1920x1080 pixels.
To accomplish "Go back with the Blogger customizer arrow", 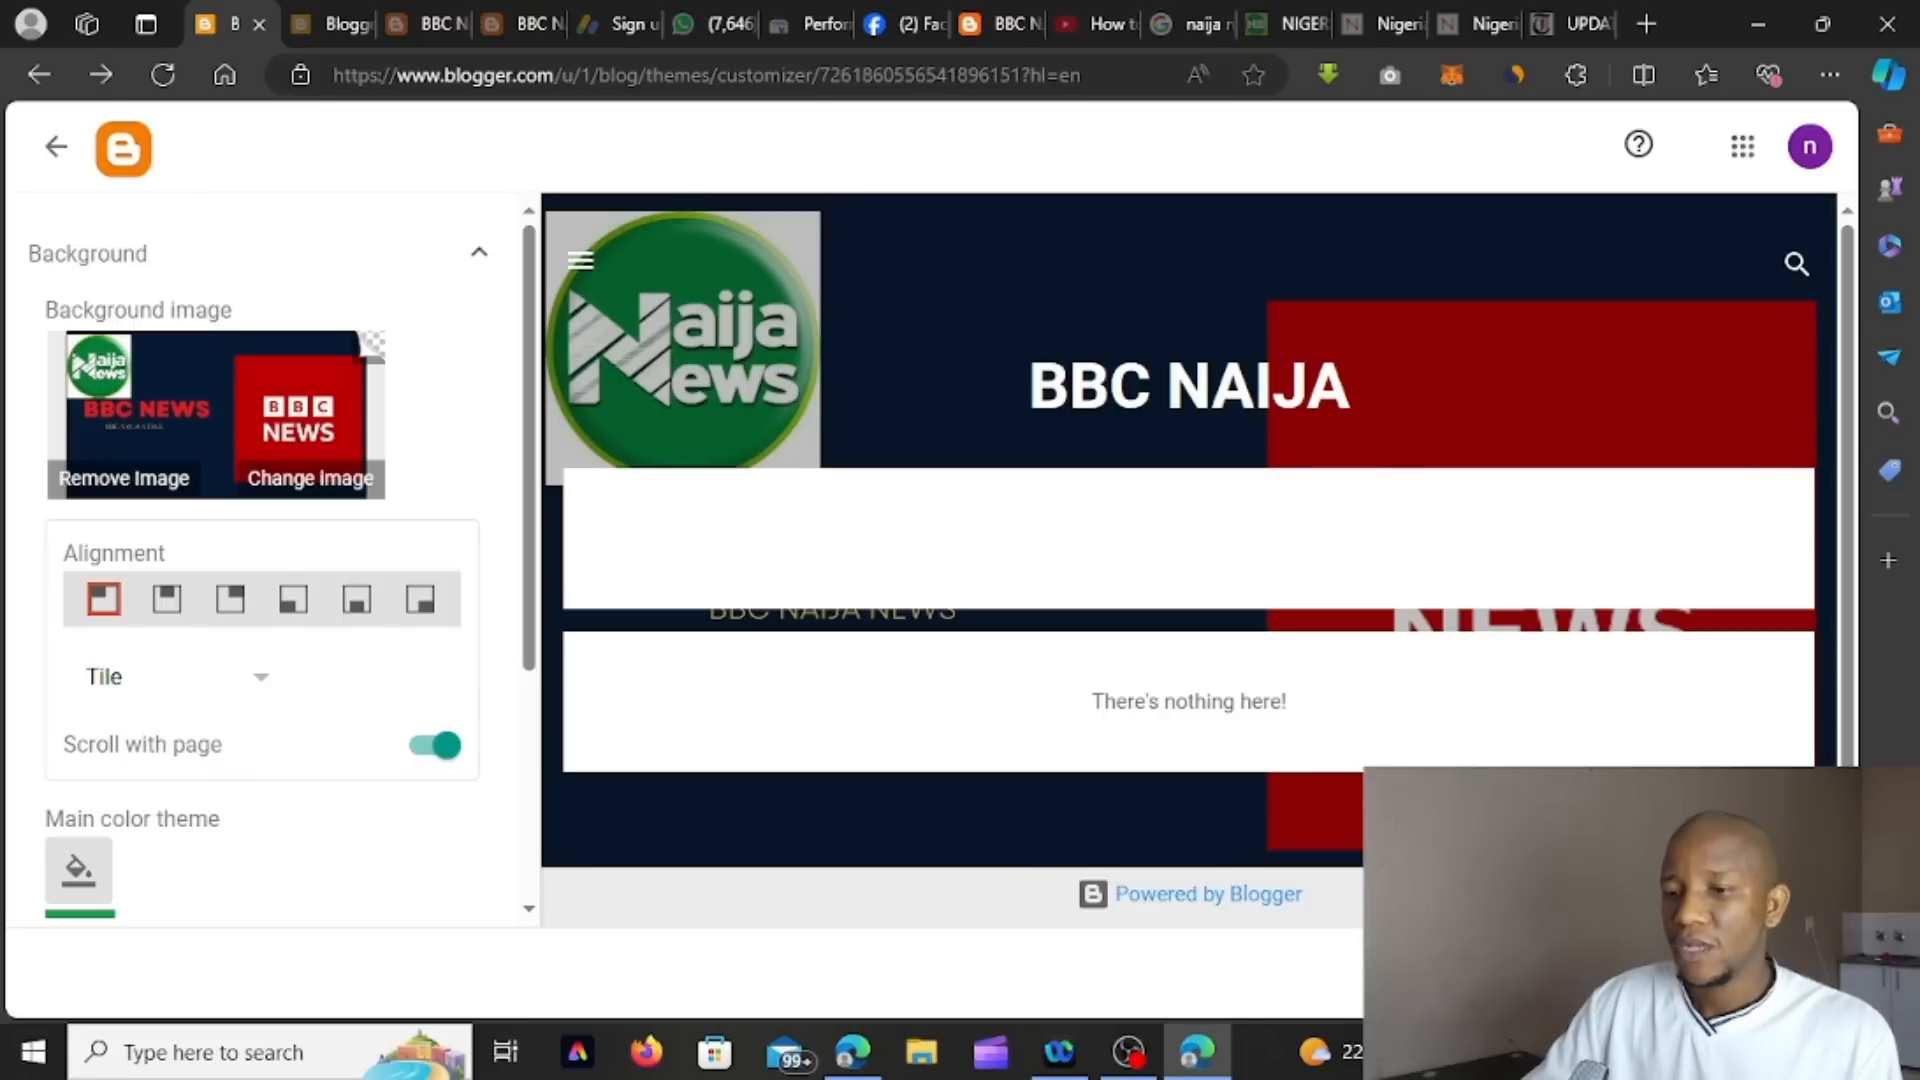I will tap(56, 147).
